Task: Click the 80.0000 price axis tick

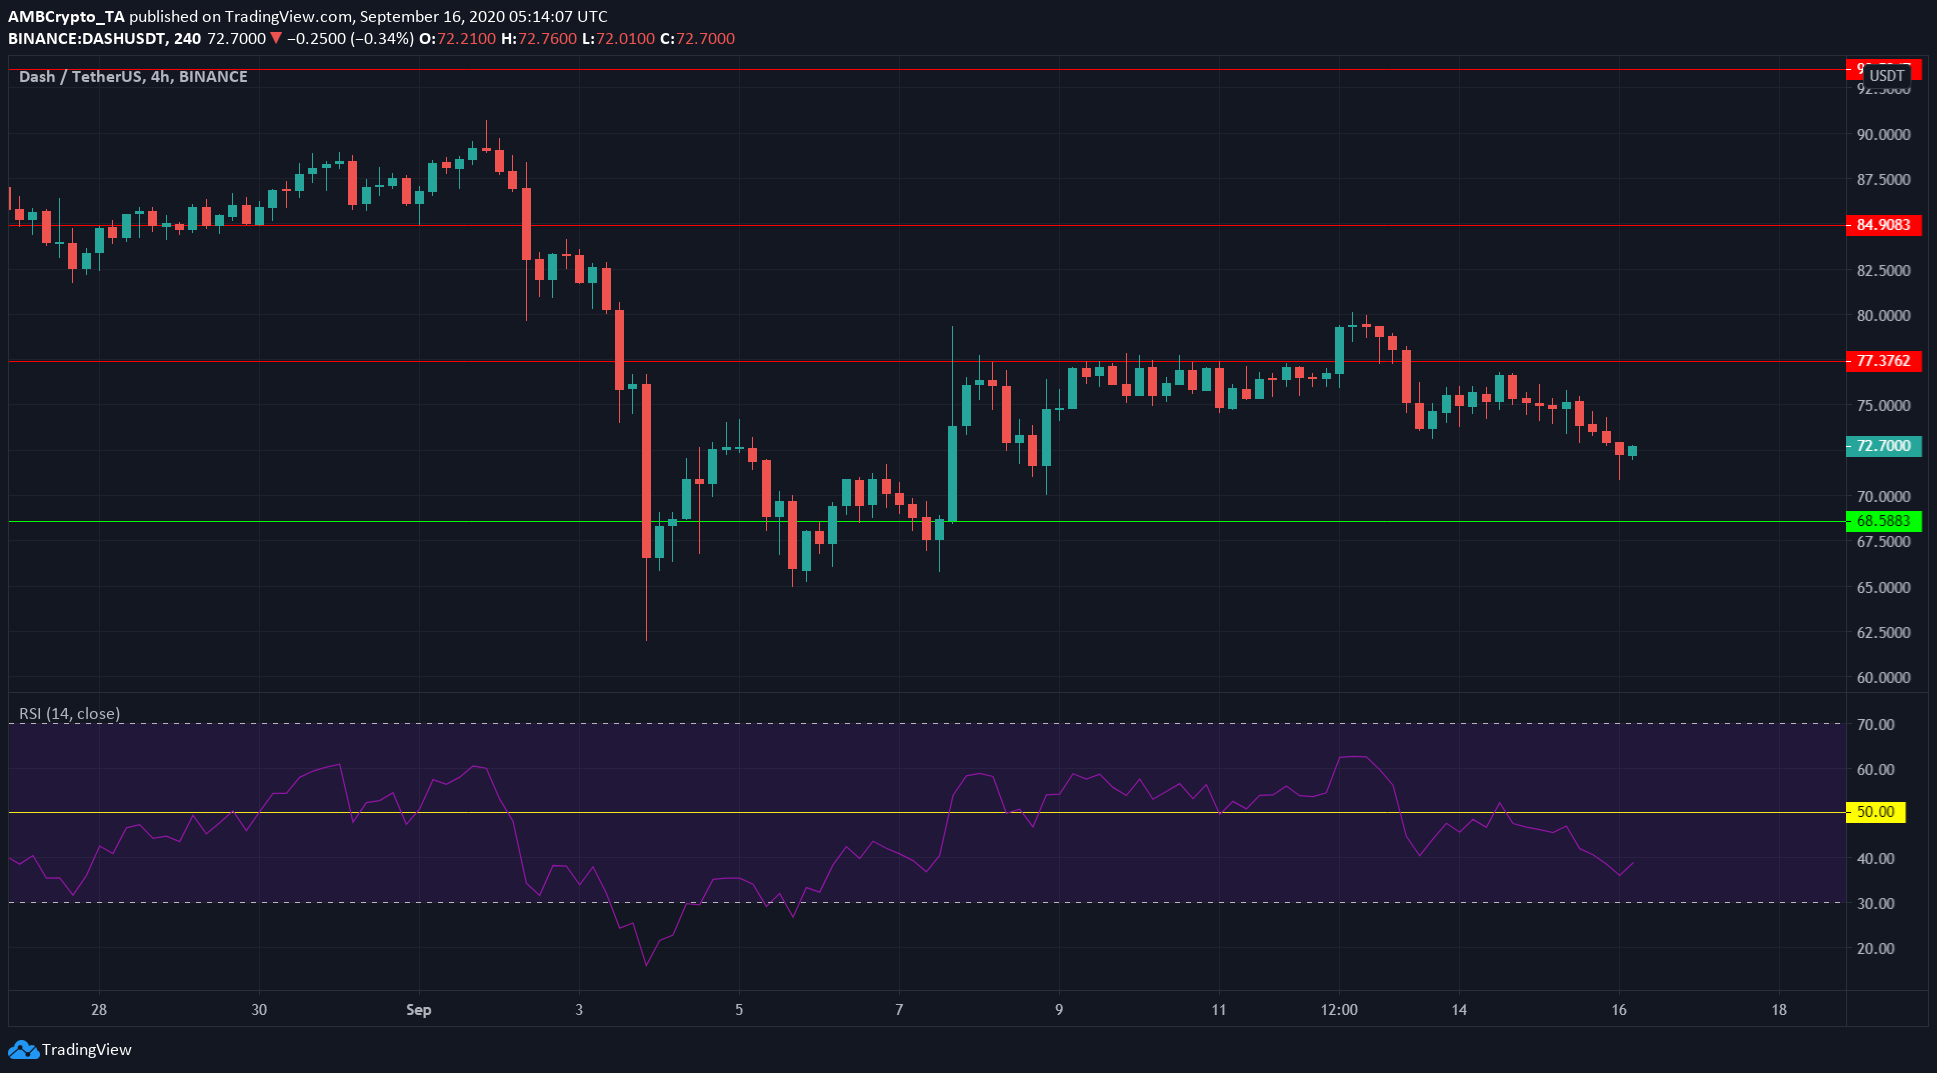Action: 1883,316
